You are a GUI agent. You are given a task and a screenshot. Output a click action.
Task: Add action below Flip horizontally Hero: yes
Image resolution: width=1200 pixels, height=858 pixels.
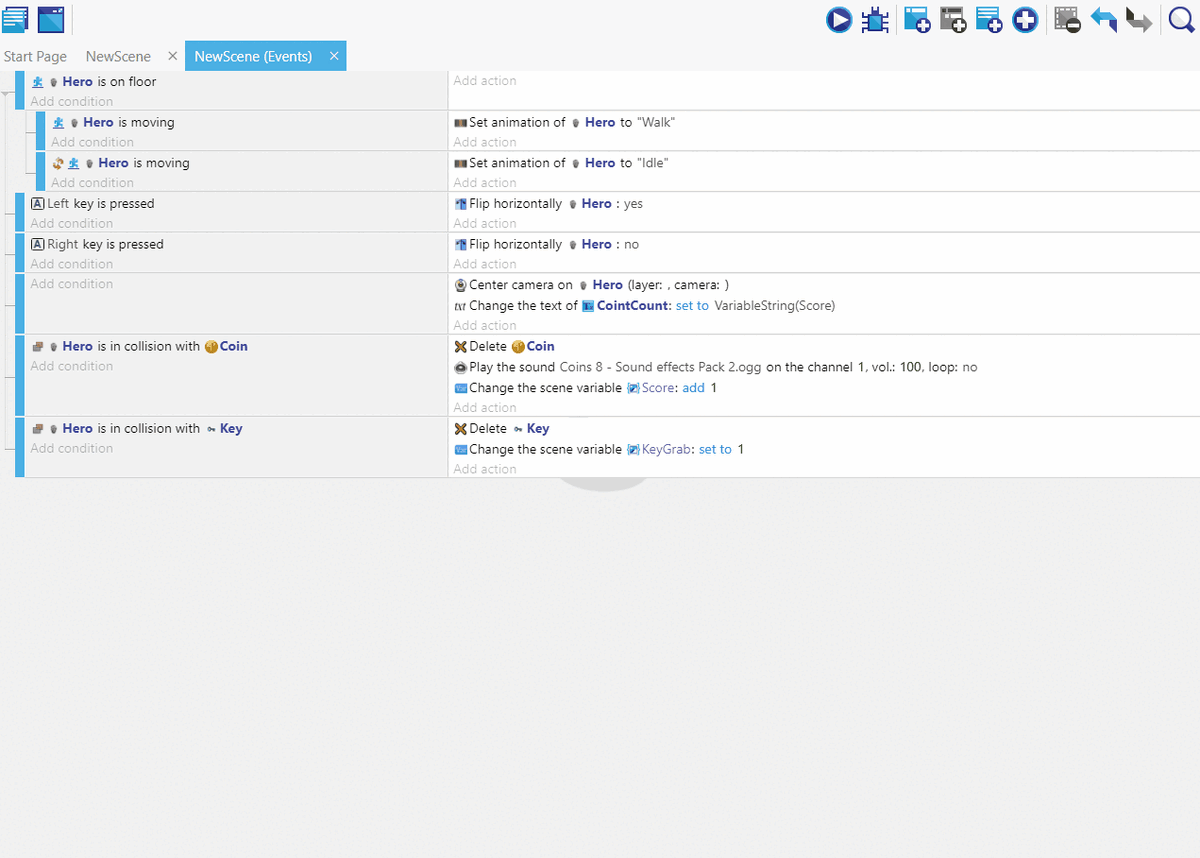pos(485,223)
